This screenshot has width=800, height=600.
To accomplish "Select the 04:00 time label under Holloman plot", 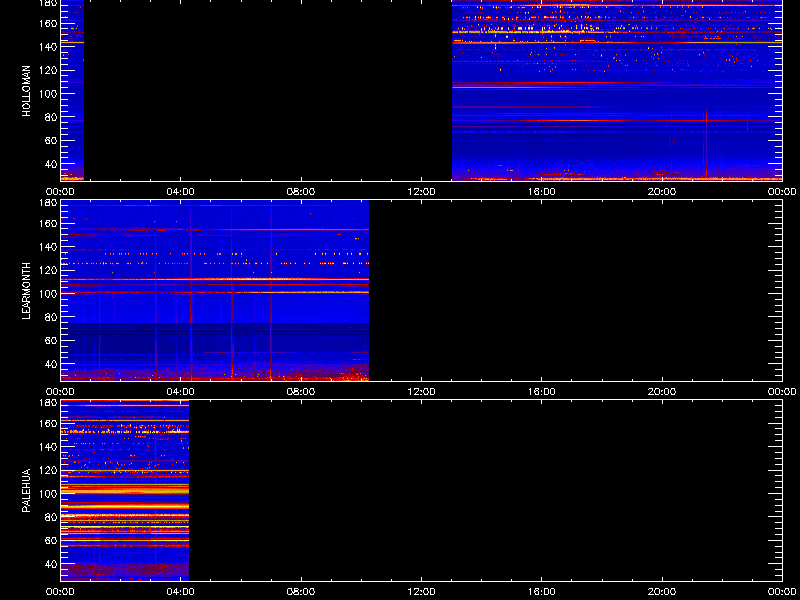I will 181,192.
